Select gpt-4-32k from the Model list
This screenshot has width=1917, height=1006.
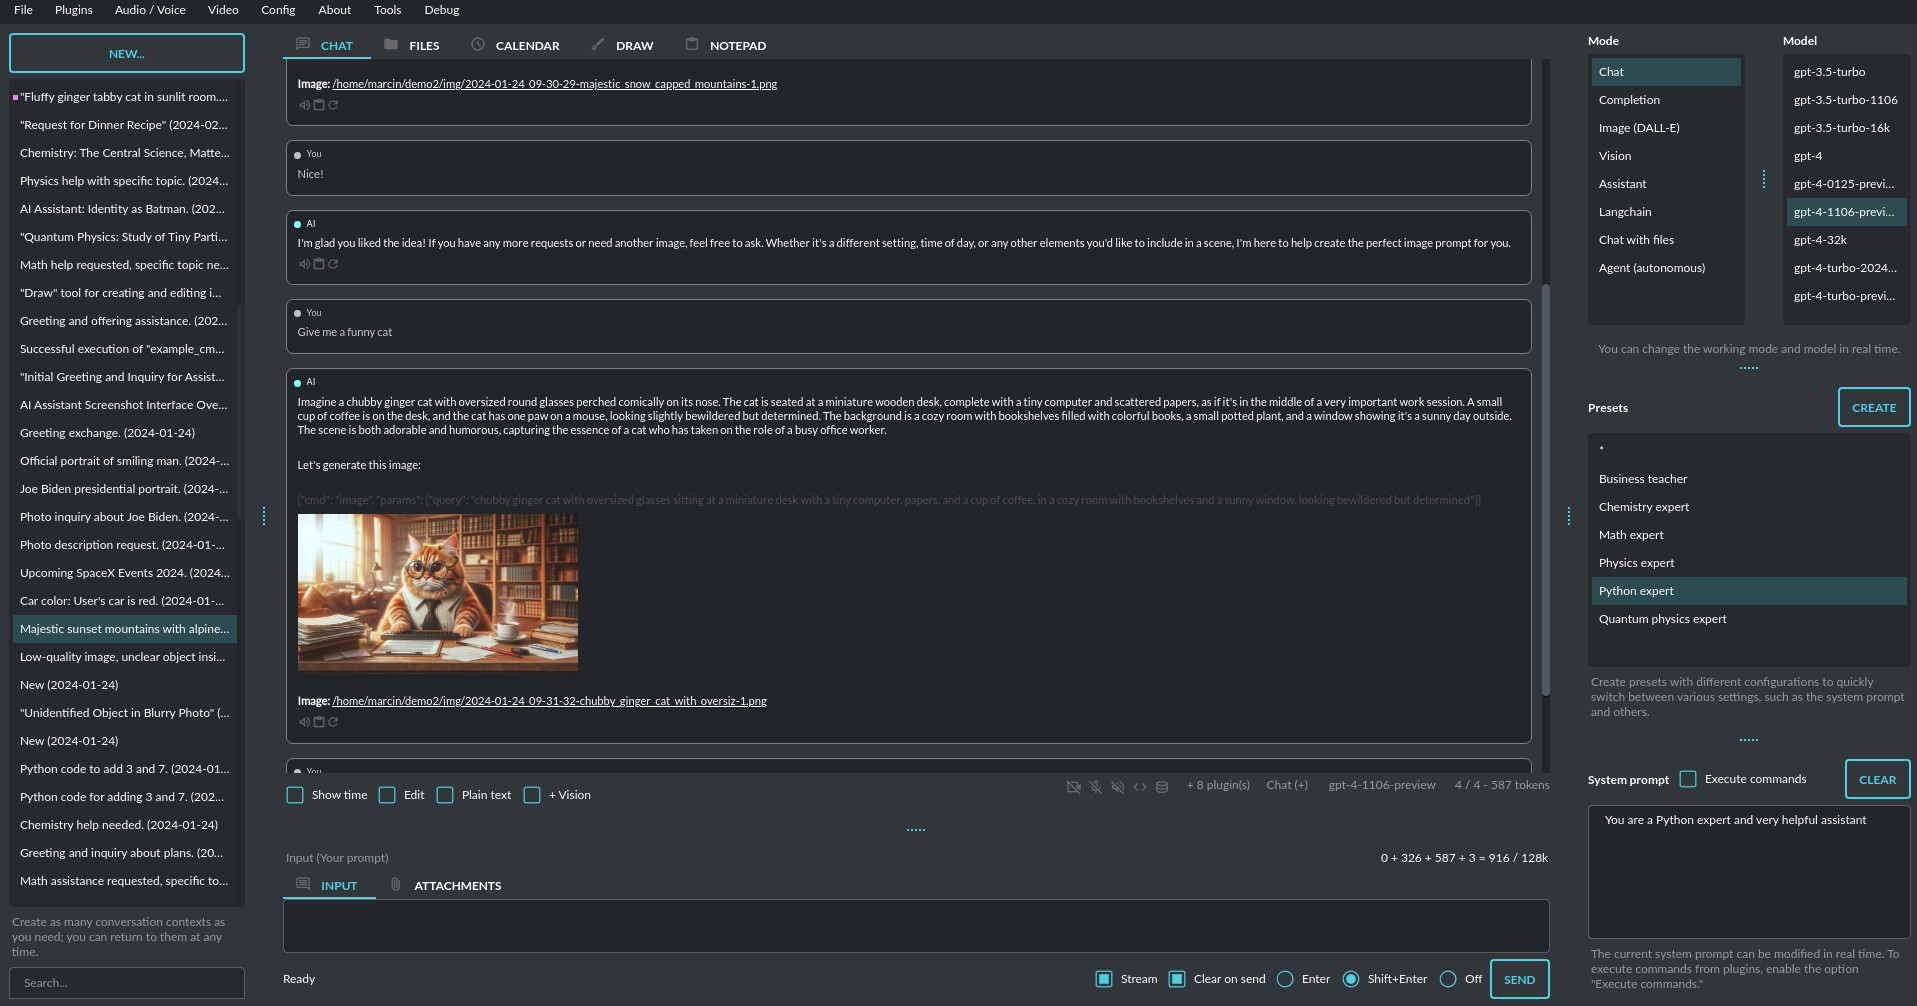pyautogui.click(x=1820, y=239)
